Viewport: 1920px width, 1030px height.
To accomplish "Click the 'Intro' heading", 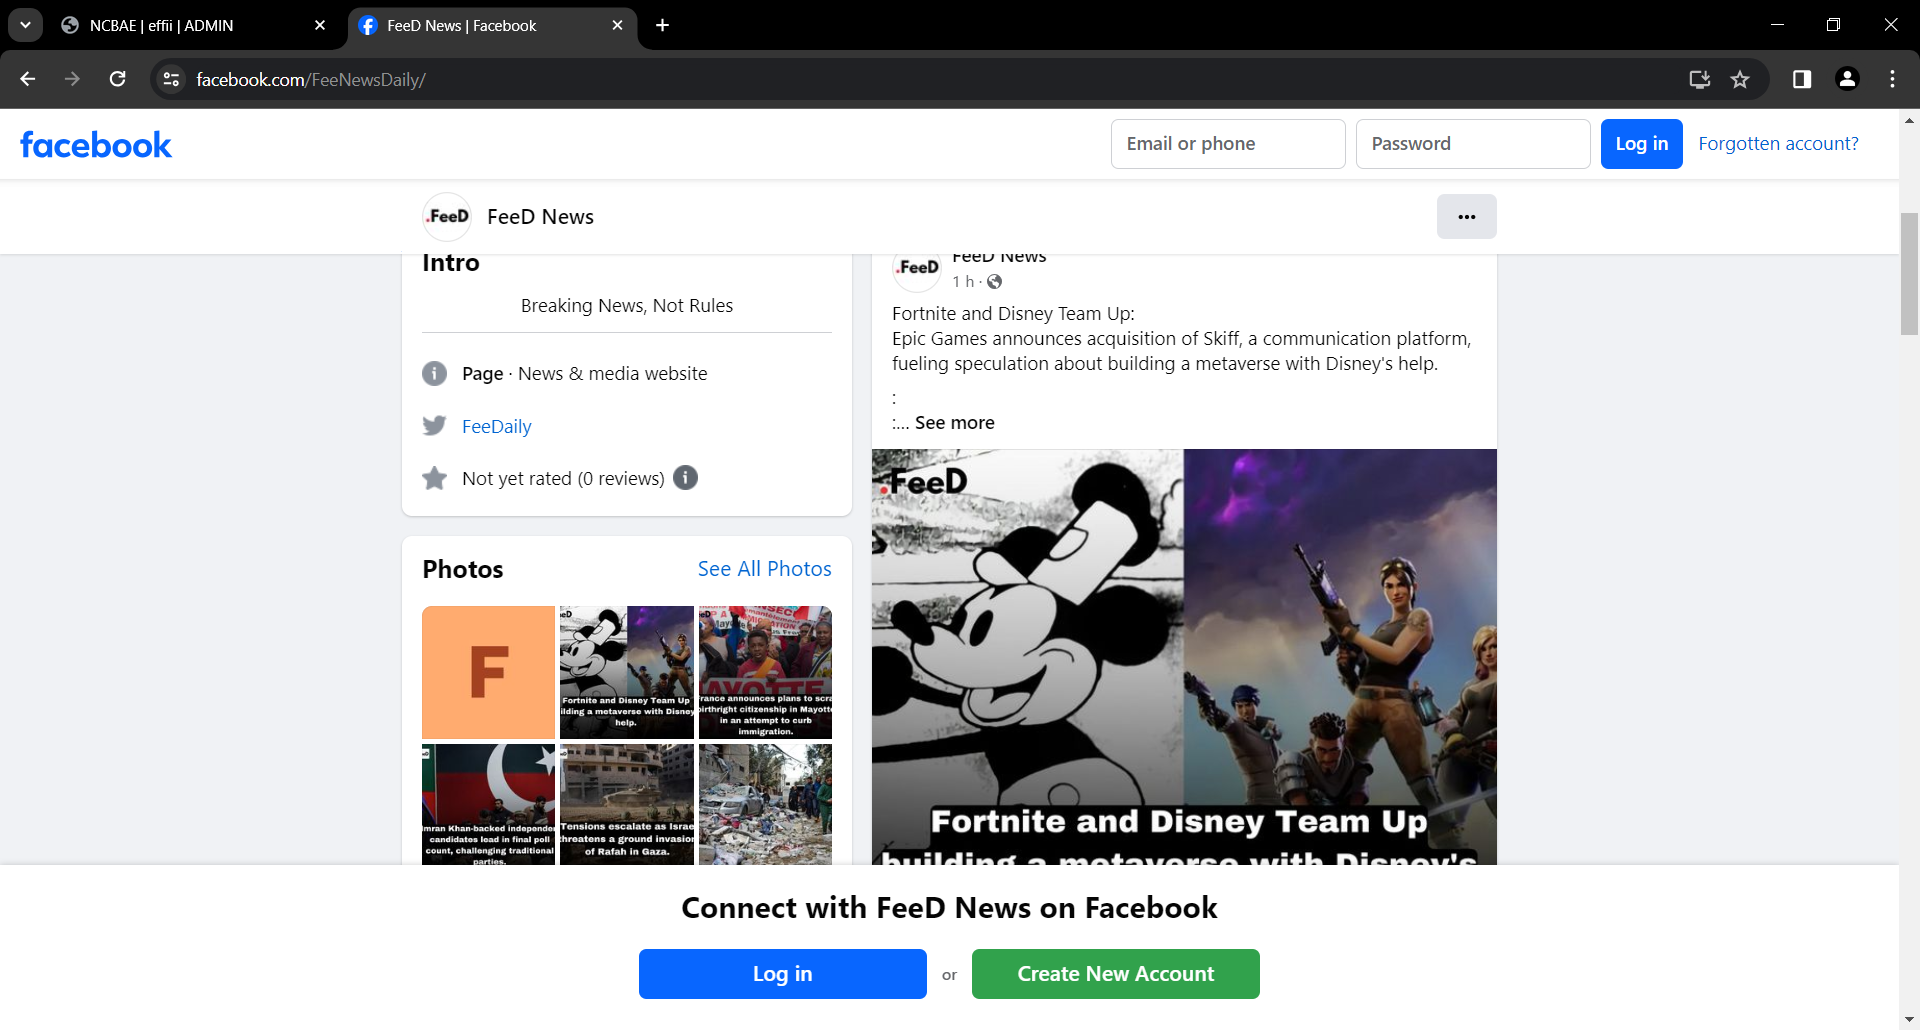I will click(x=451, y=263).
